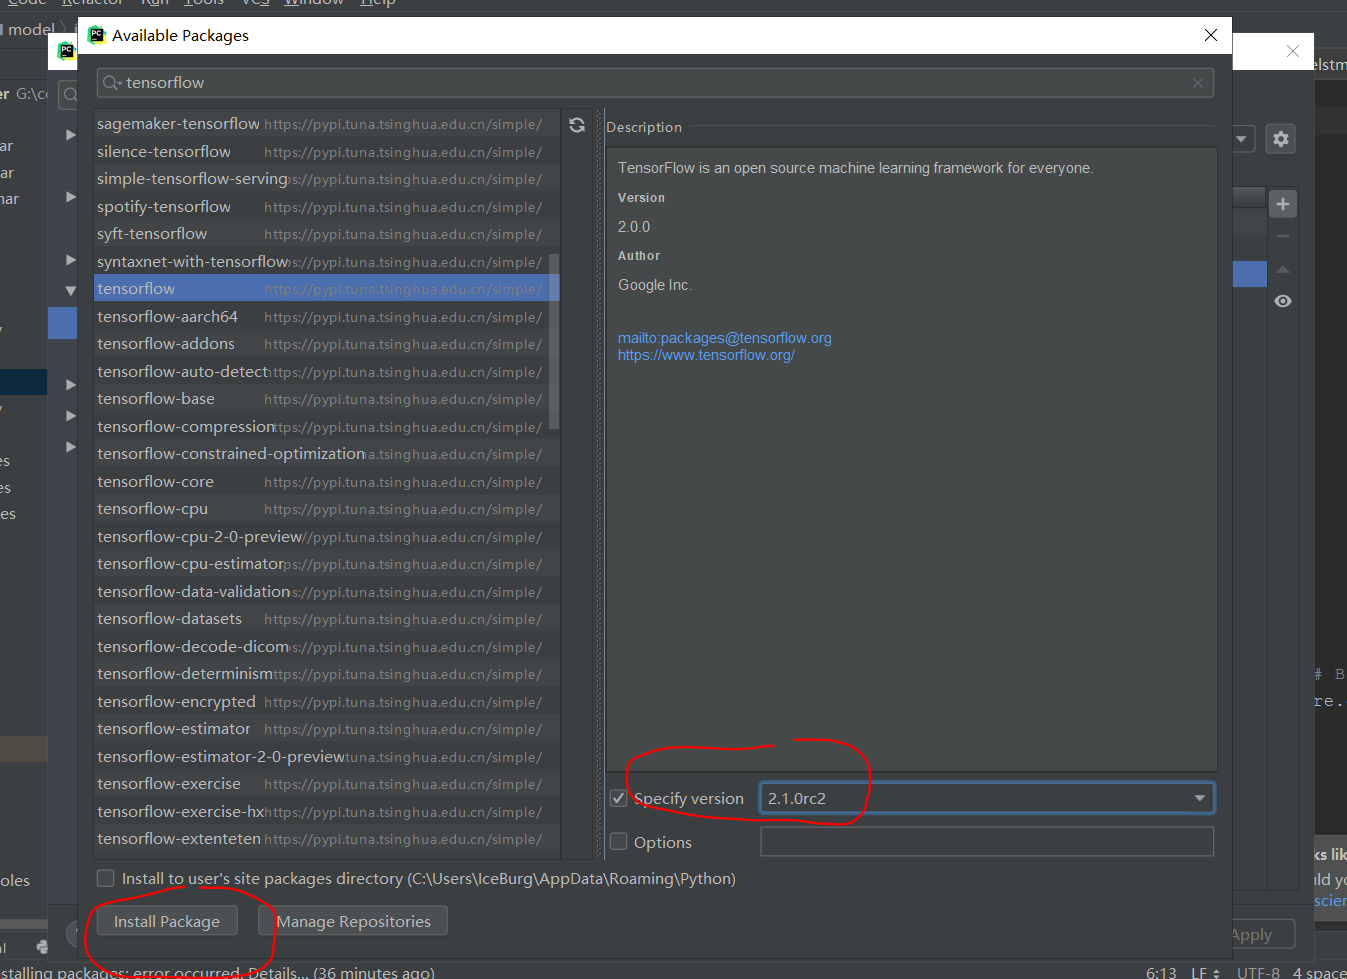Click the package list vertical scrollbar thumb
Screen dimensions: 1347x979
(554, 340)
